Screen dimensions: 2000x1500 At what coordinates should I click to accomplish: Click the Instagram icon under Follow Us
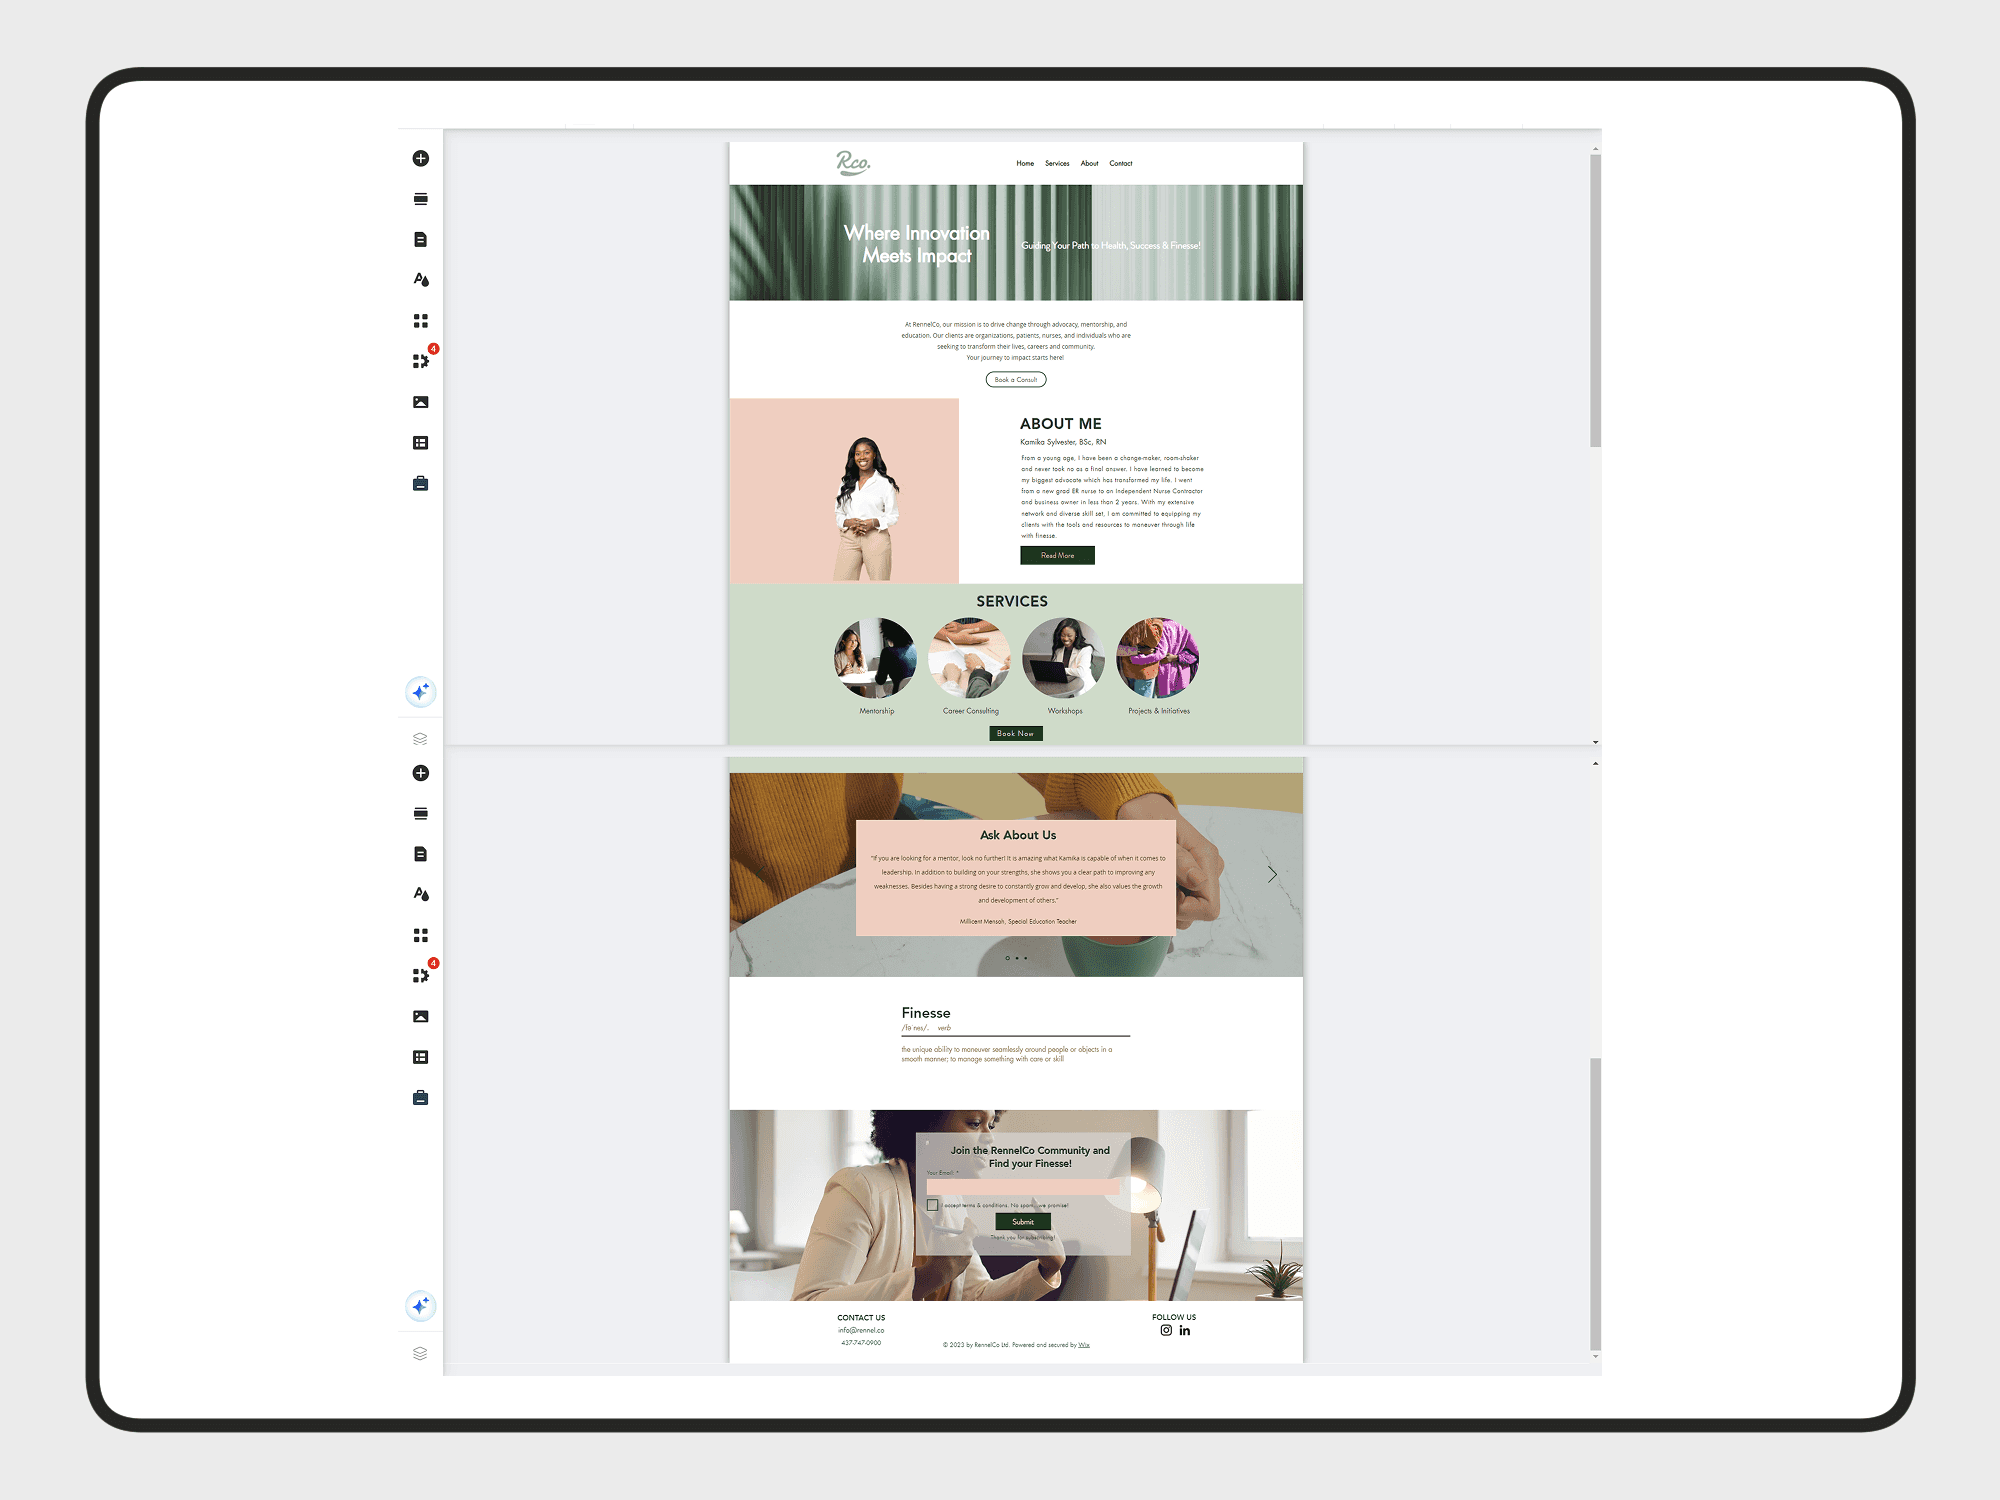(1166, 1331)
